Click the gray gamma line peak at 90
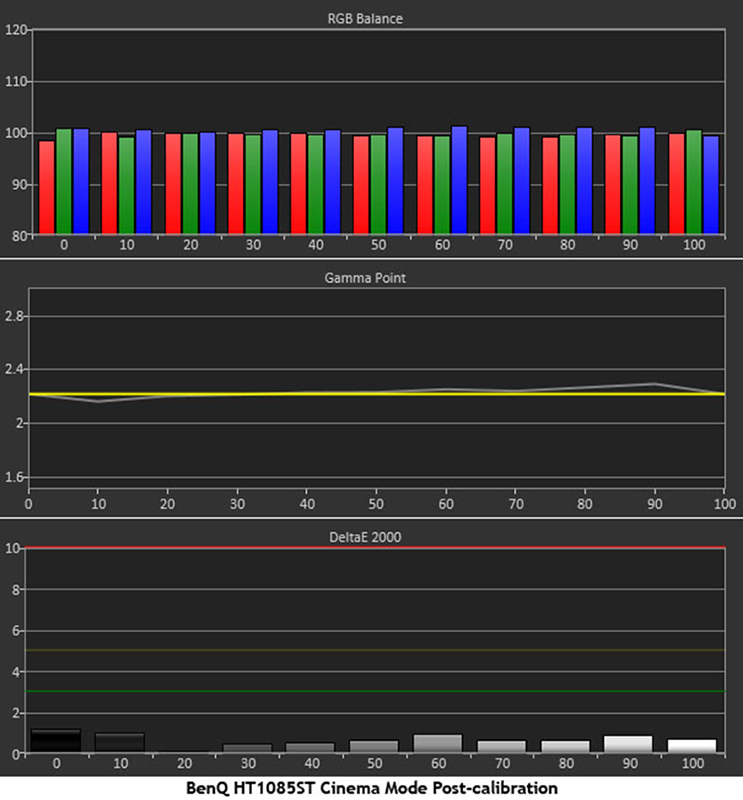 click(x=655, y=384)
